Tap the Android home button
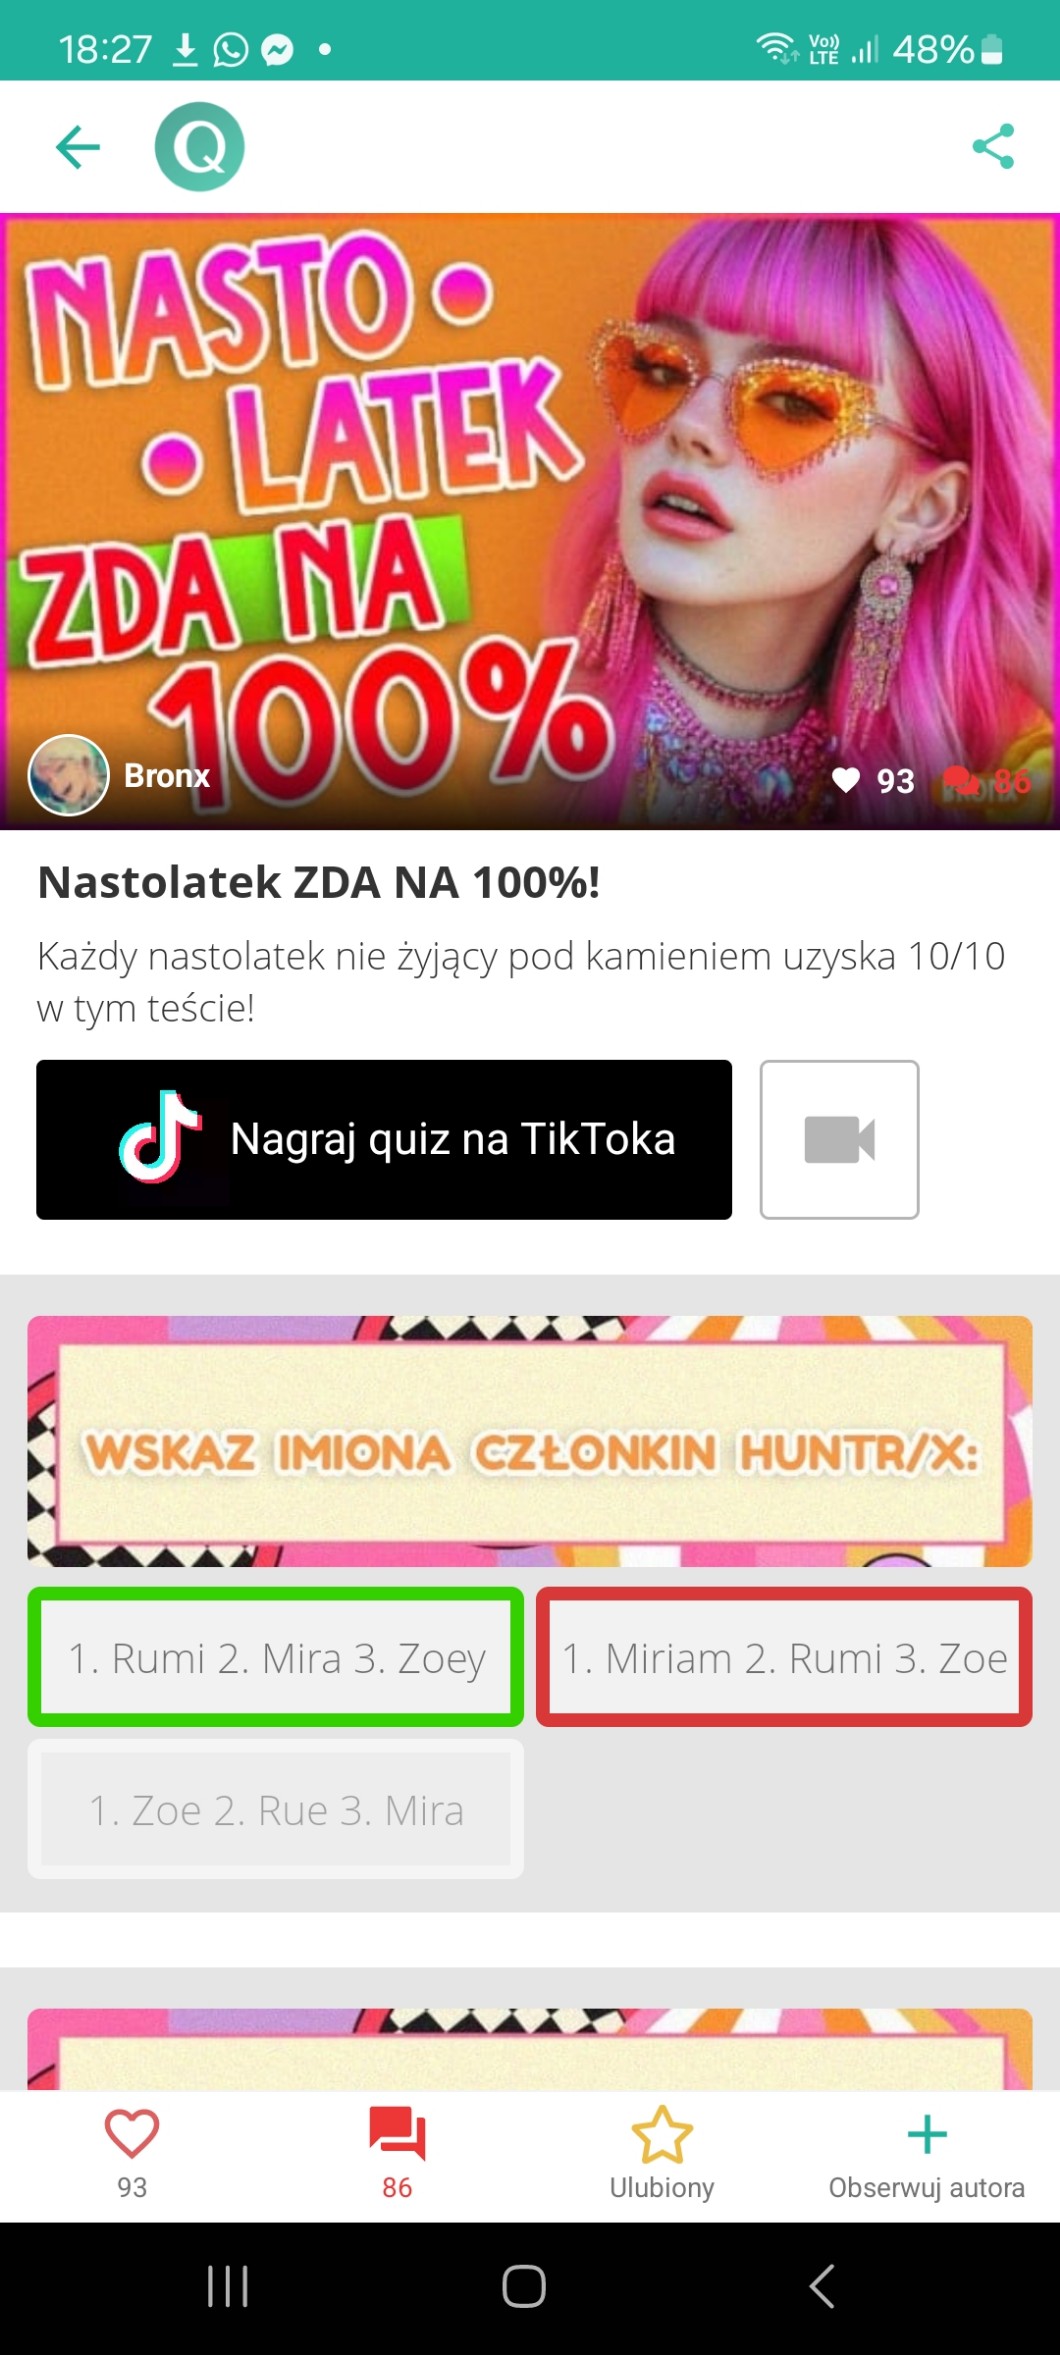The width and height of the screenshot is (1060, 2355). click(x=524, y=2286)
